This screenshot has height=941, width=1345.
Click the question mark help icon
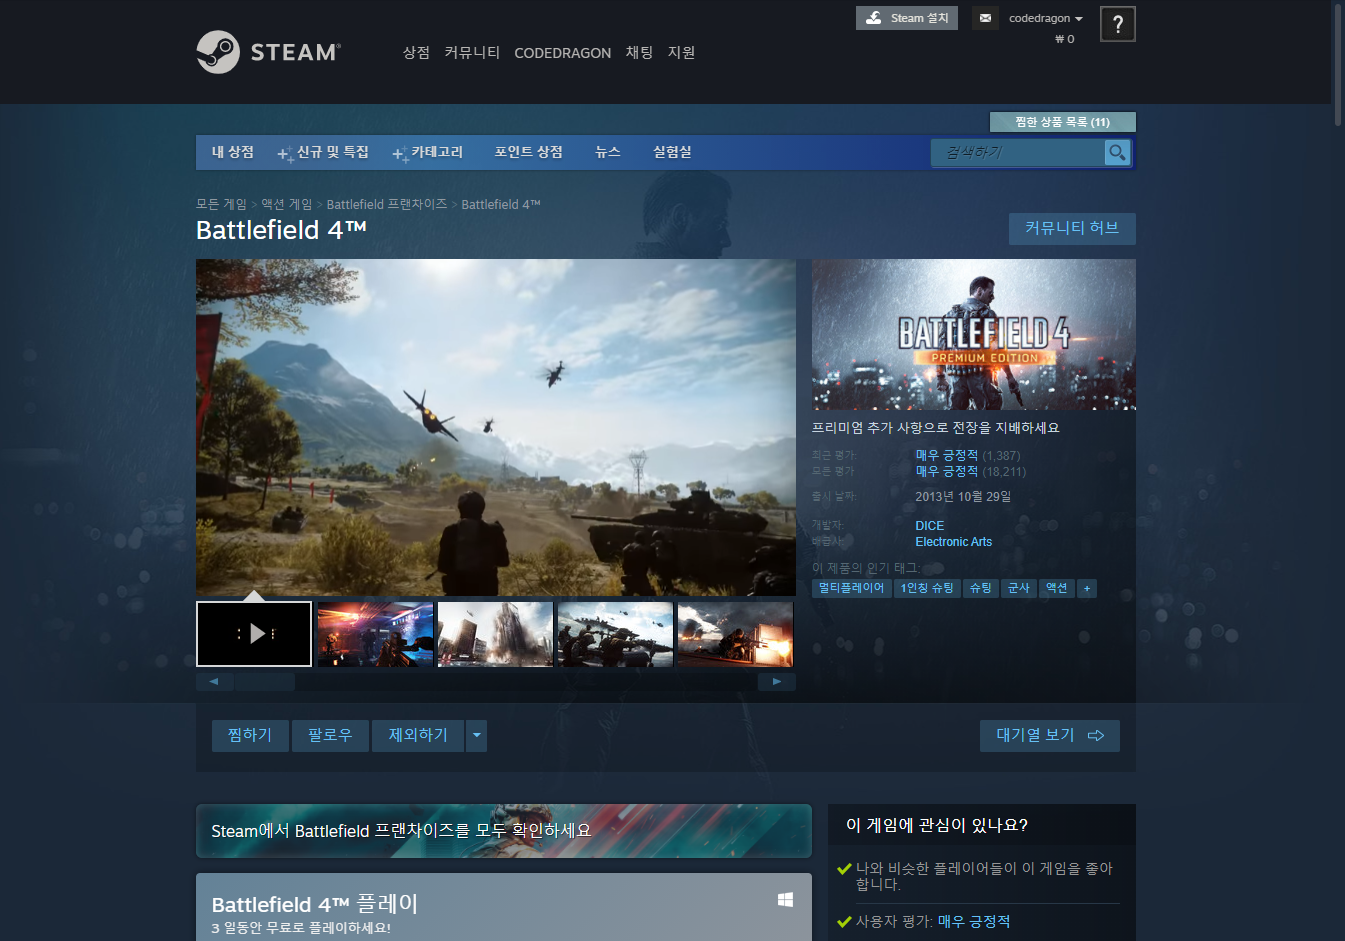[1117, 24]
